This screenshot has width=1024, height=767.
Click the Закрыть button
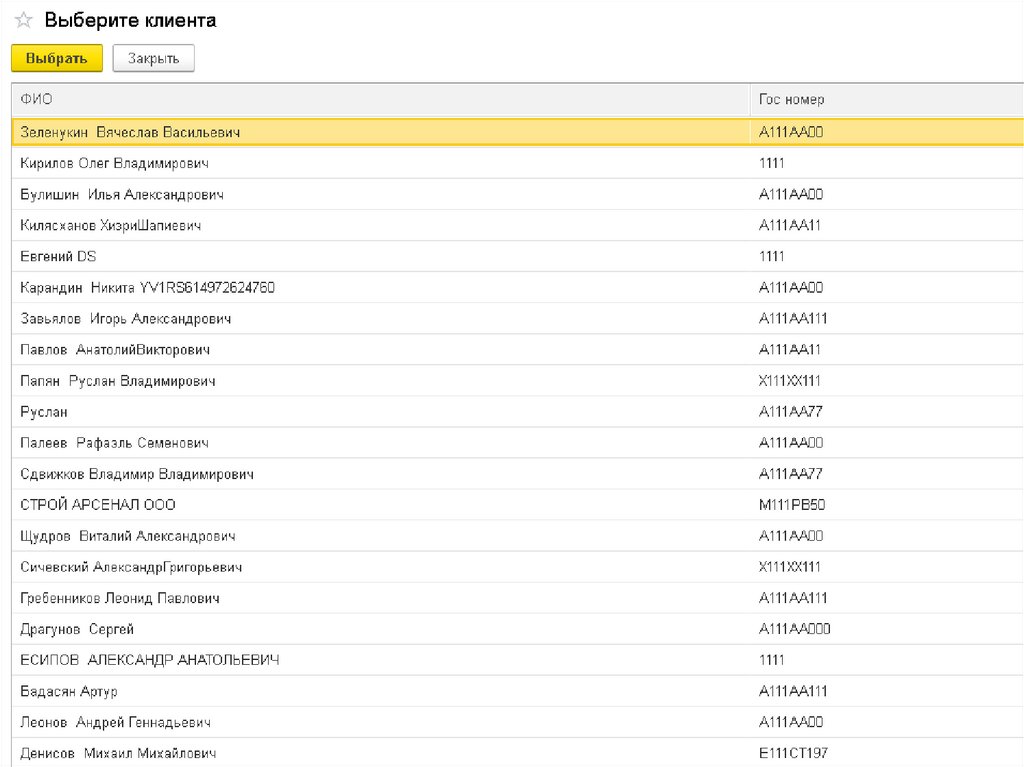click(x=153, y=59)
